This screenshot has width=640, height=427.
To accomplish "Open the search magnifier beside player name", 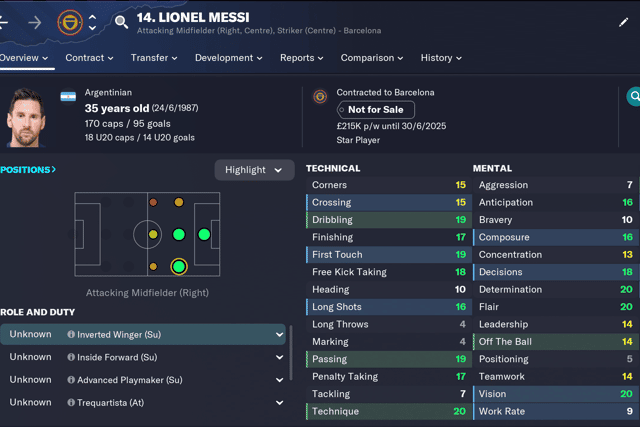I will point(121,22).
